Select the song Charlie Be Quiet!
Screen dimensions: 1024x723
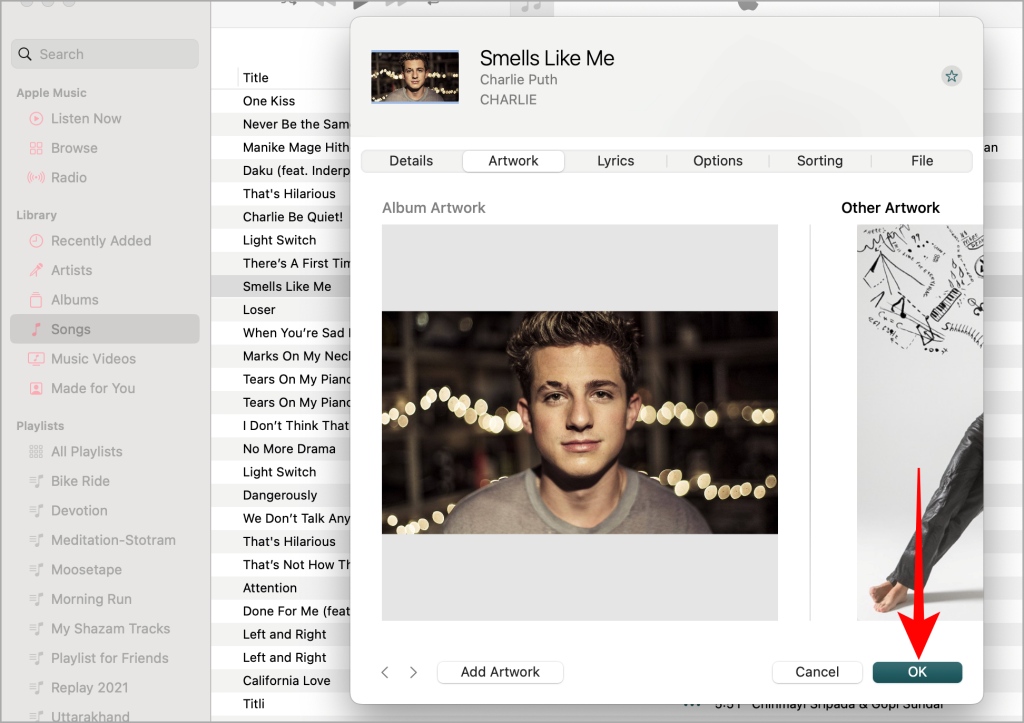(293, 217)
